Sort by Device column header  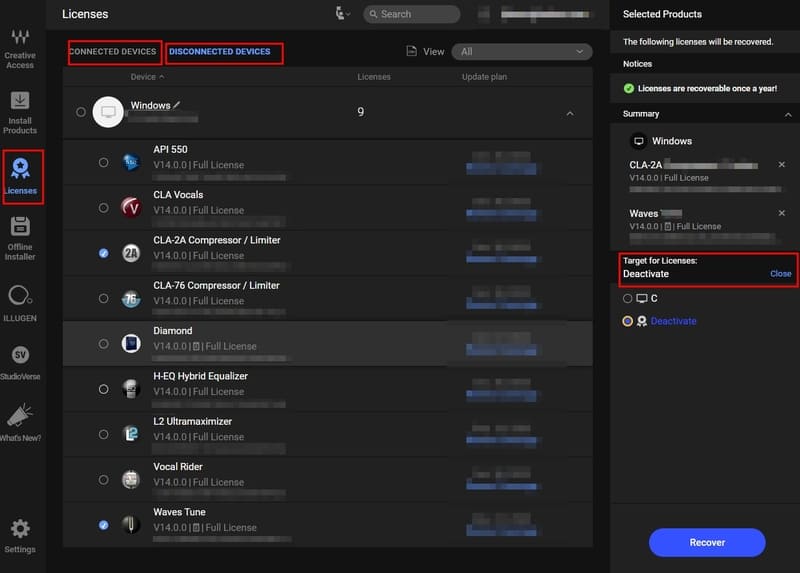pos(146,77)
